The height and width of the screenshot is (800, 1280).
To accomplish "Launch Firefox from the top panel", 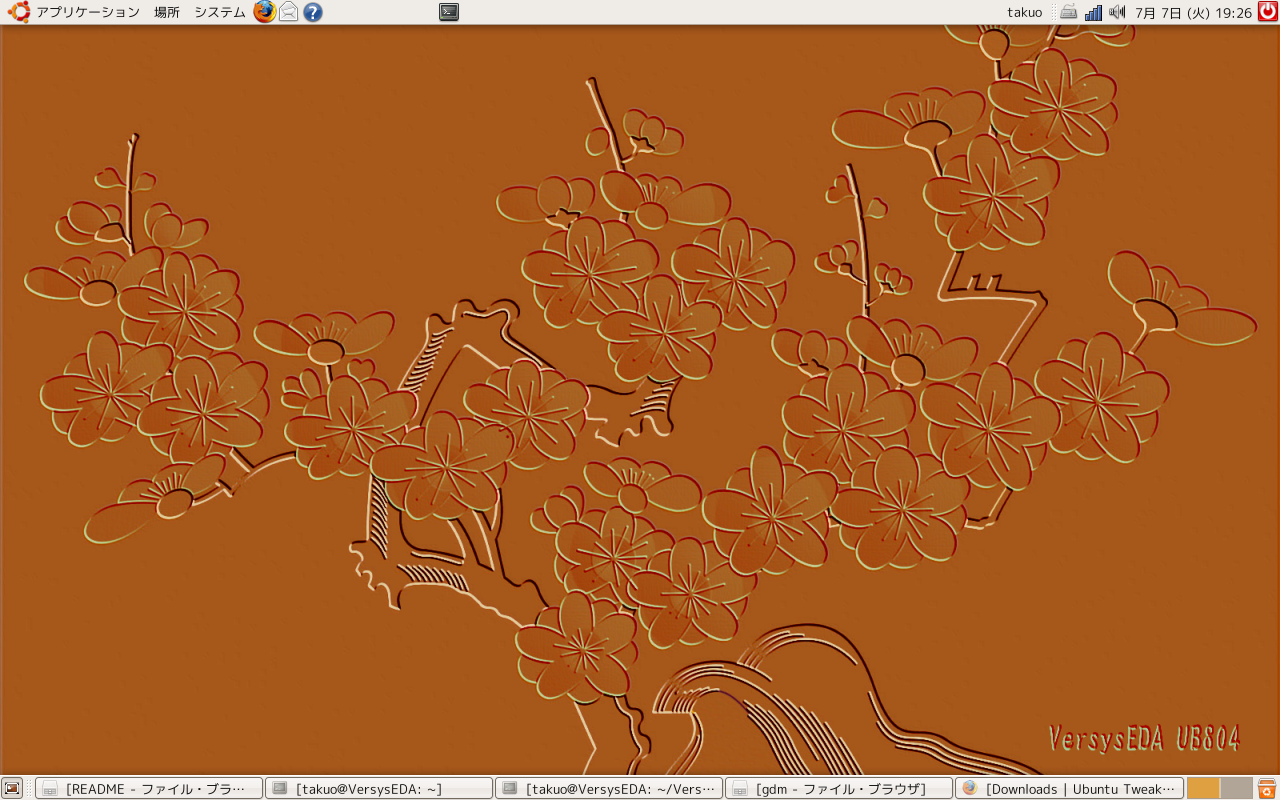I will tap(264, 12).
